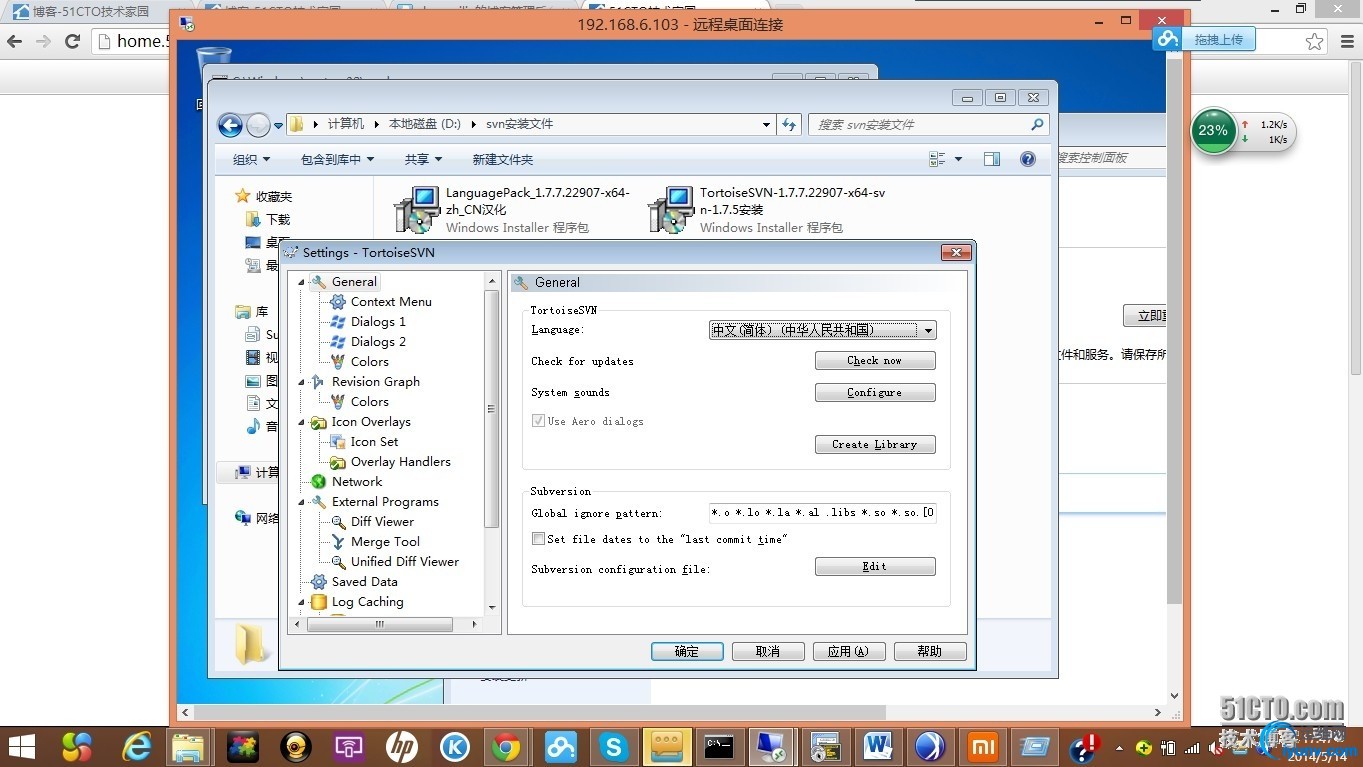This screenshot has height=767, width=1363.
Task: Click the browser bookmark star icon
Action: coord(1314,41)
